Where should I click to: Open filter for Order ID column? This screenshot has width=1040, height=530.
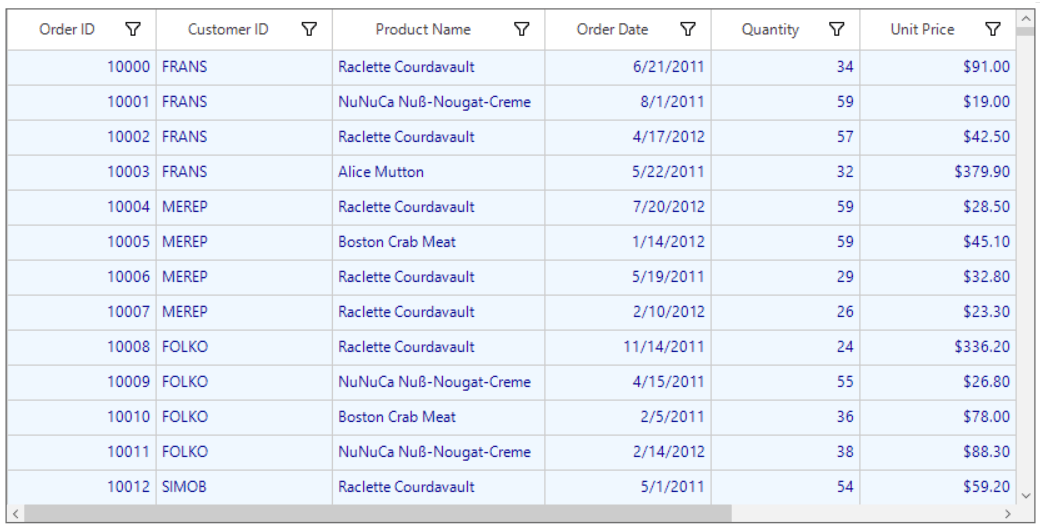(x=133, y=29)
